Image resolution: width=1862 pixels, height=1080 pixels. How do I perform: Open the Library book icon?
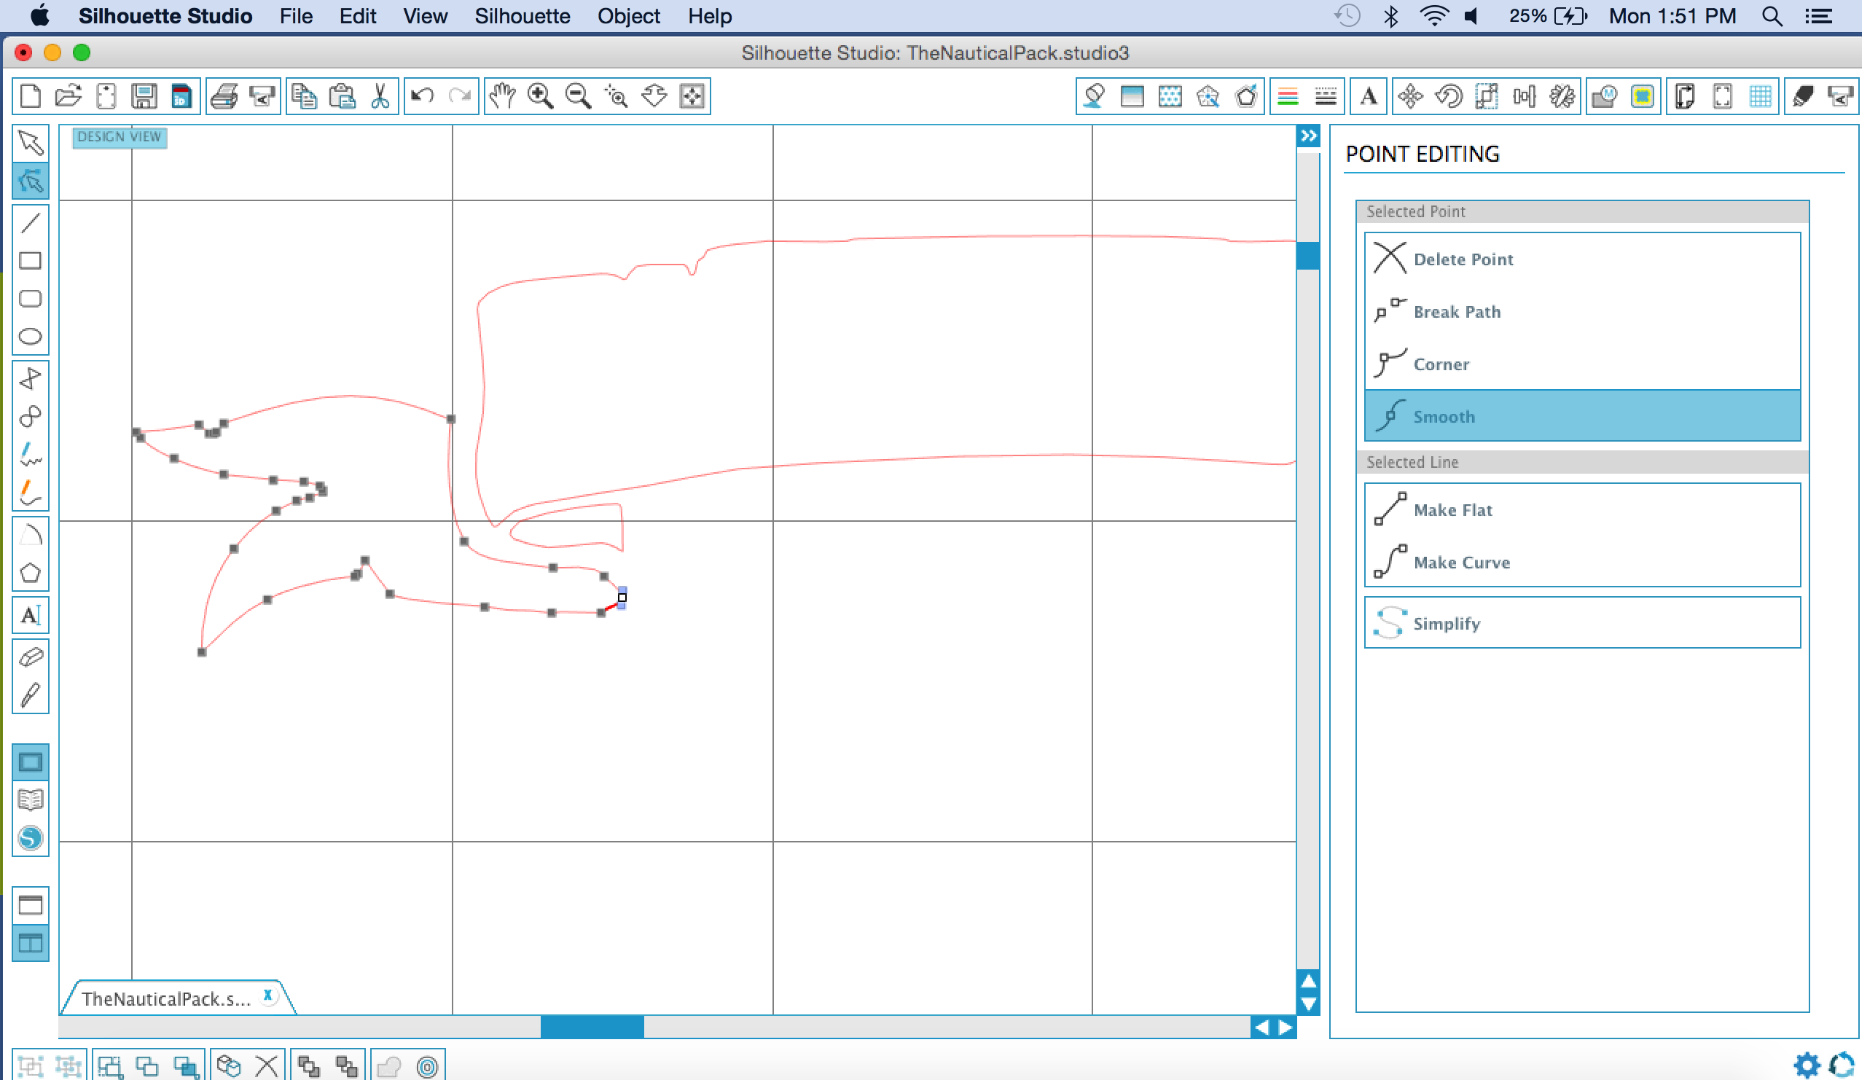click(31, 800)
